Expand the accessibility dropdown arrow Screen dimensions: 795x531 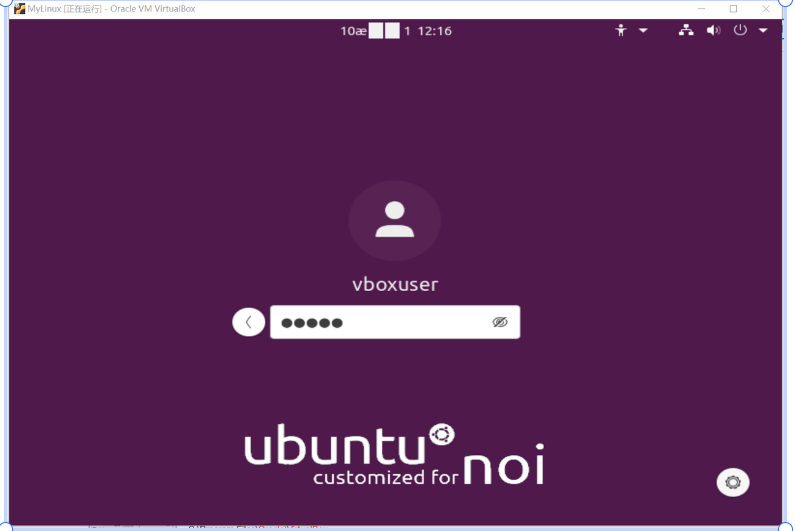coord(643,30)
